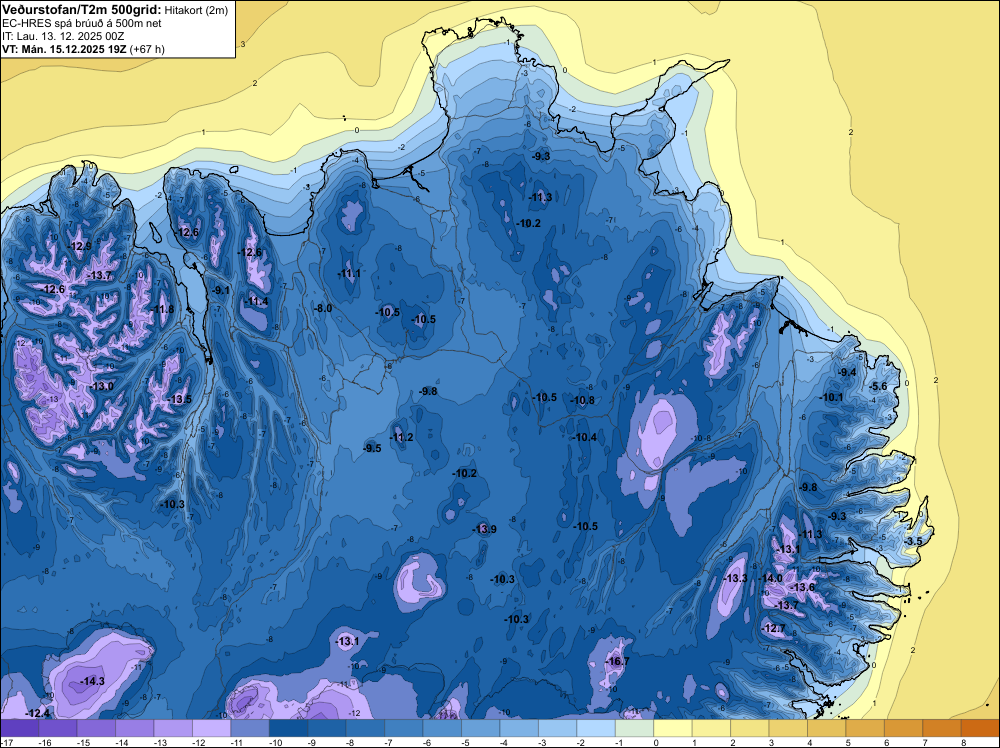Screen dimensions: 1000x748
Task: Click the -12.9 temperature value on the map
Action: [x=80, y=247]
